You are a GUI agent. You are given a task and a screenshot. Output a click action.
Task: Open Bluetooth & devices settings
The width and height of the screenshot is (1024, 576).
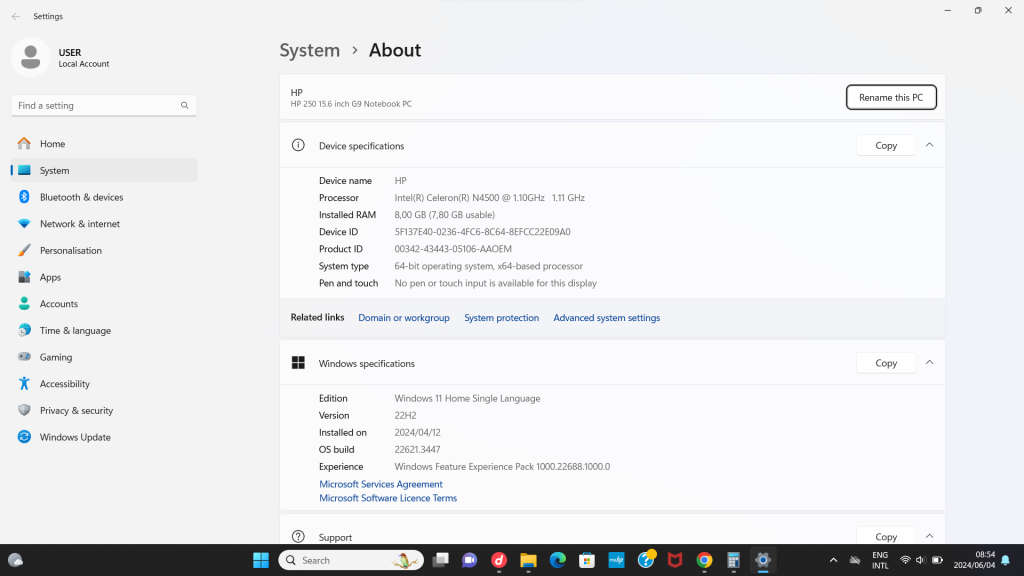tap(81, 197)
